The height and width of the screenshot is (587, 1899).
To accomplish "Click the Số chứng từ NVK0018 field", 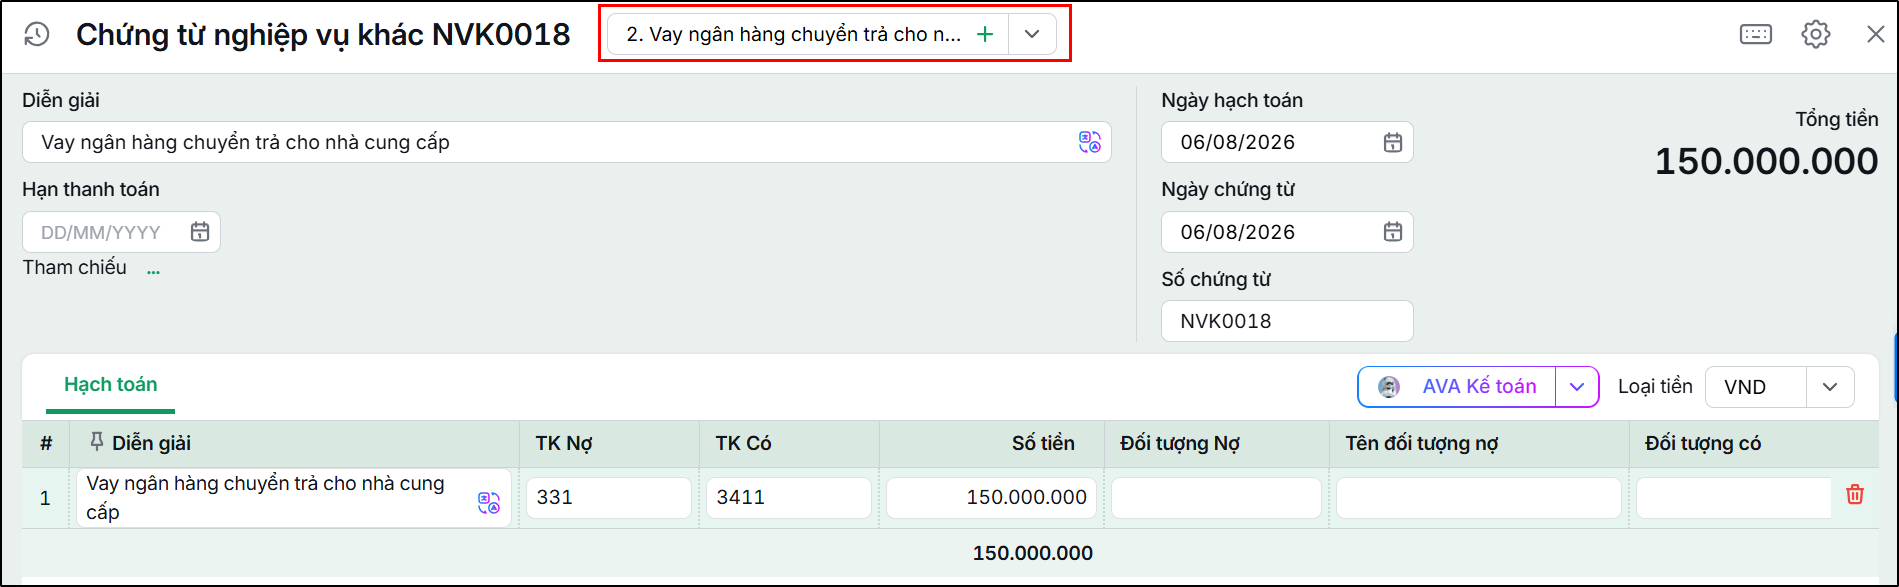I will (1287, 321).
